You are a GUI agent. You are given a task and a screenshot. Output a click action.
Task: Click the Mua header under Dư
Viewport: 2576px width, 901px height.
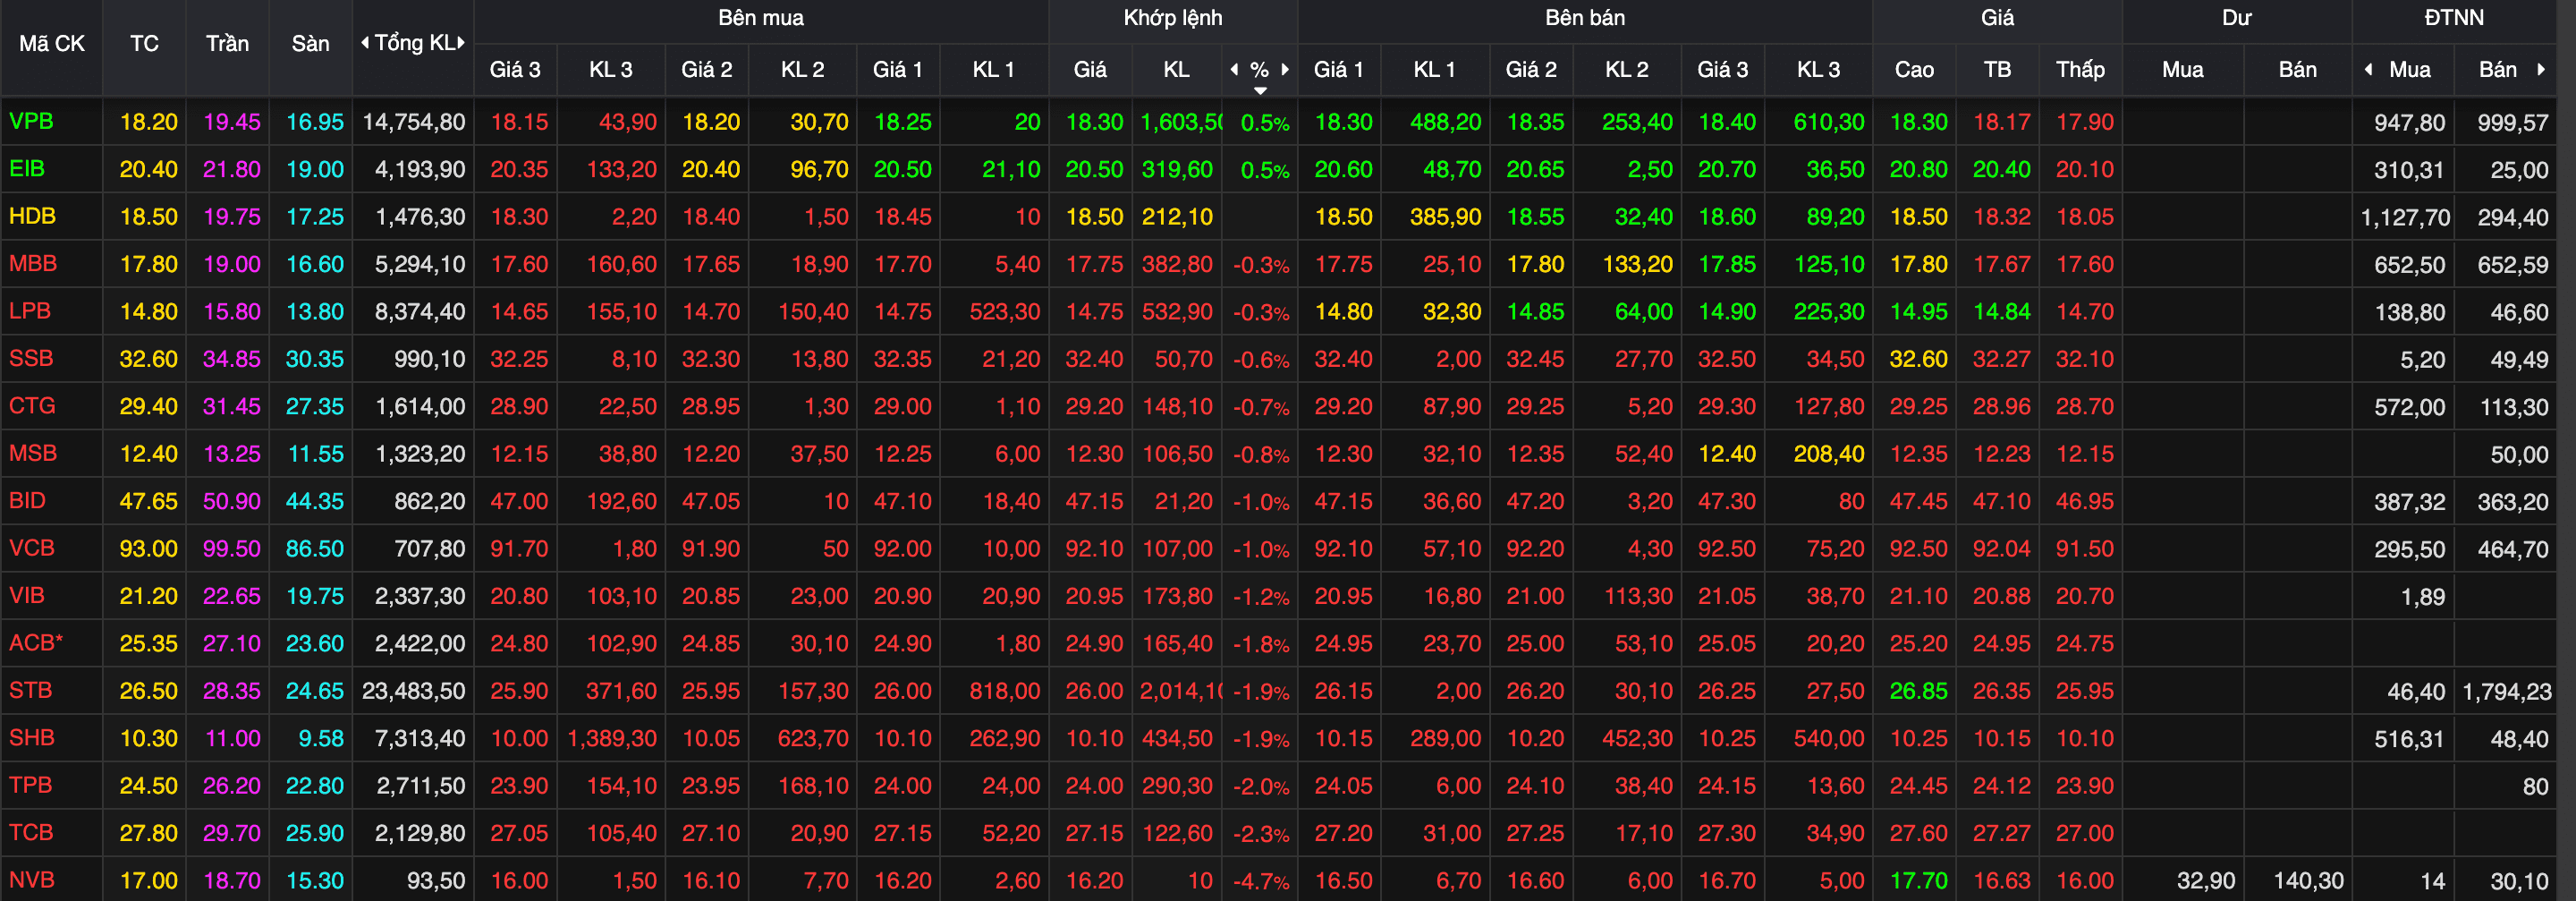(x=2182, y=69)
